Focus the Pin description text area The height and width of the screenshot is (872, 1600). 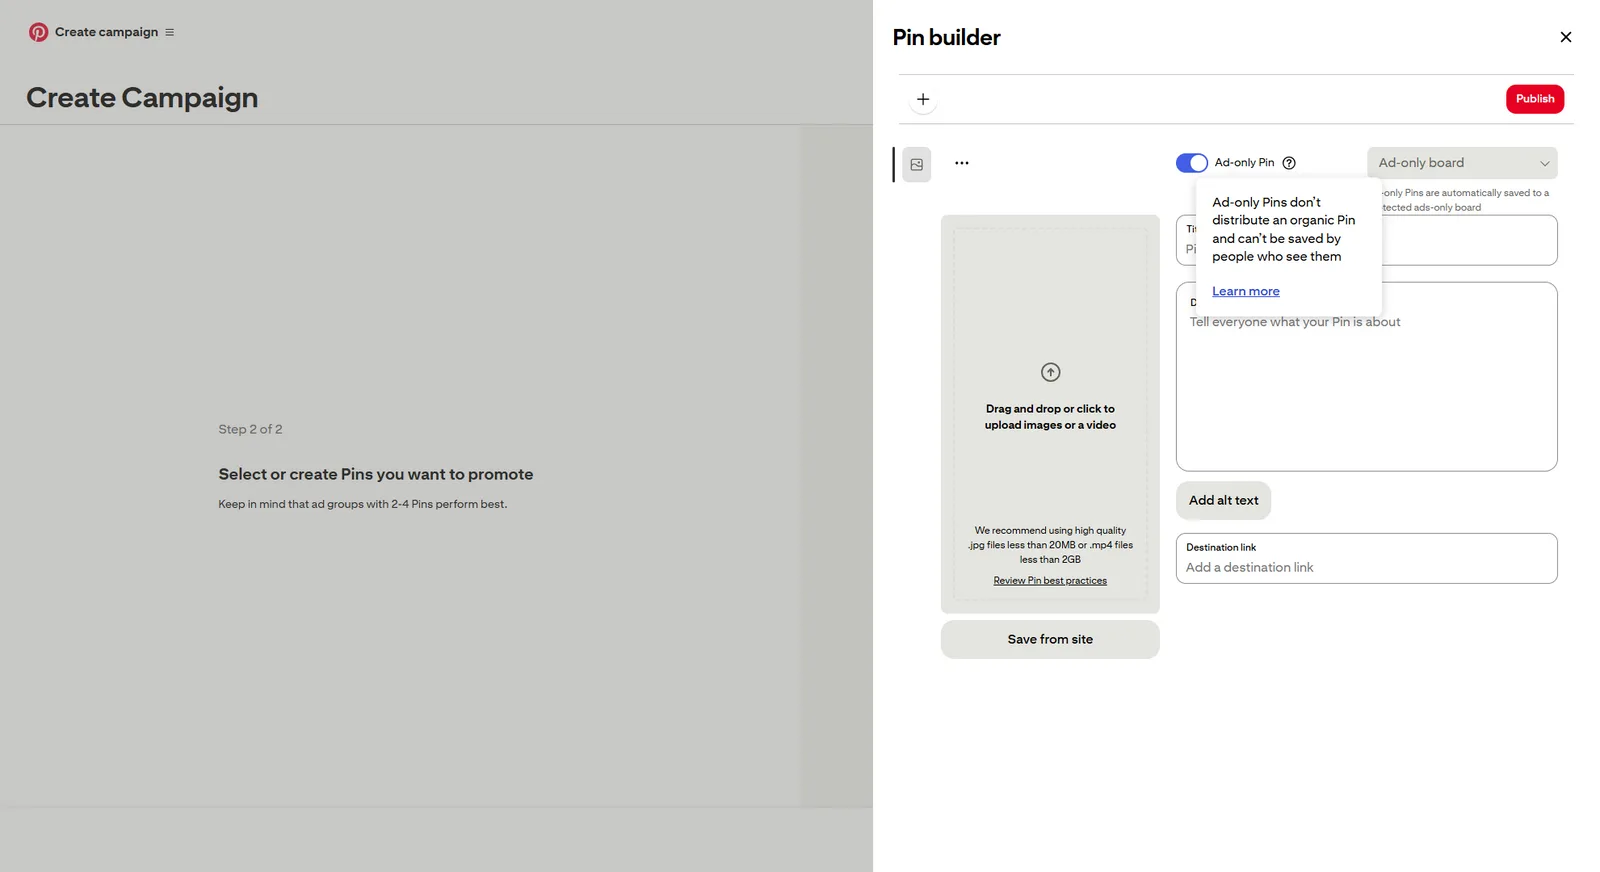(x=1367, y=377)
